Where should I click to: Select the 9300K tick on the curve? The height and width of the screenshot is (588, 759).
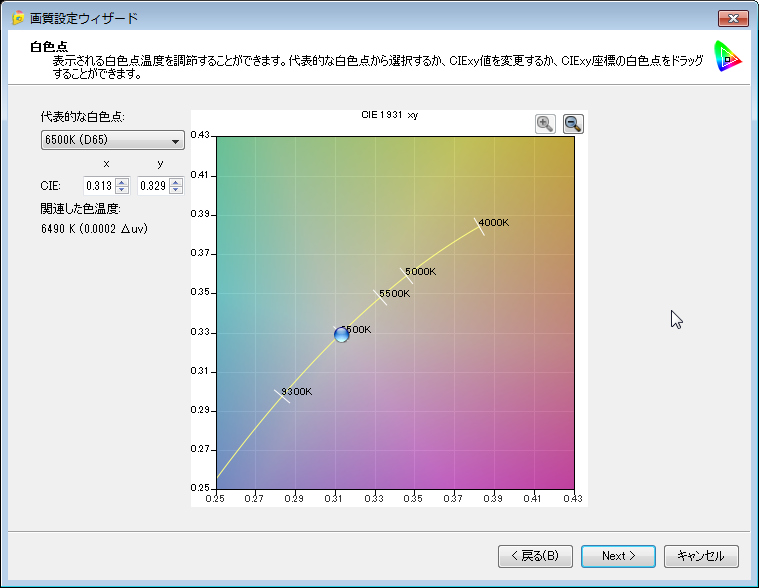pos(282,396)
